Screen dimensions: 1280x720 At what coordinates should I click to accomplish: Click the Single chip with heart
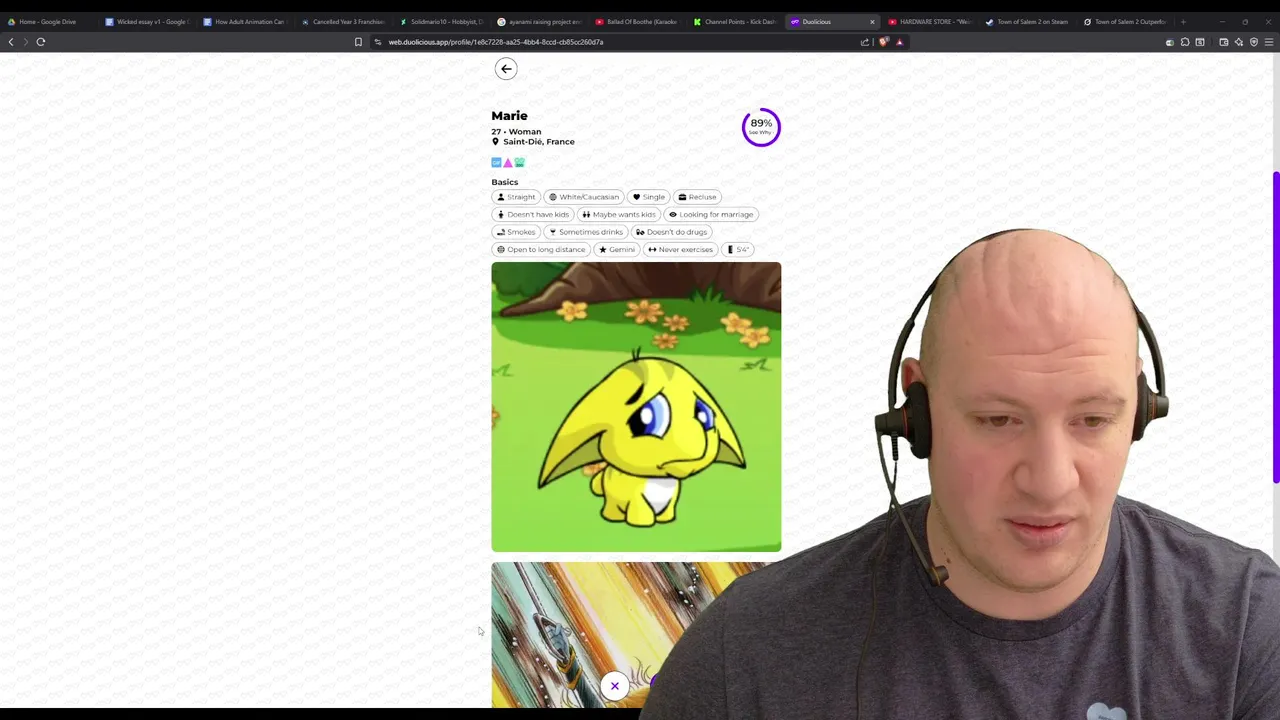pos(649,197)
